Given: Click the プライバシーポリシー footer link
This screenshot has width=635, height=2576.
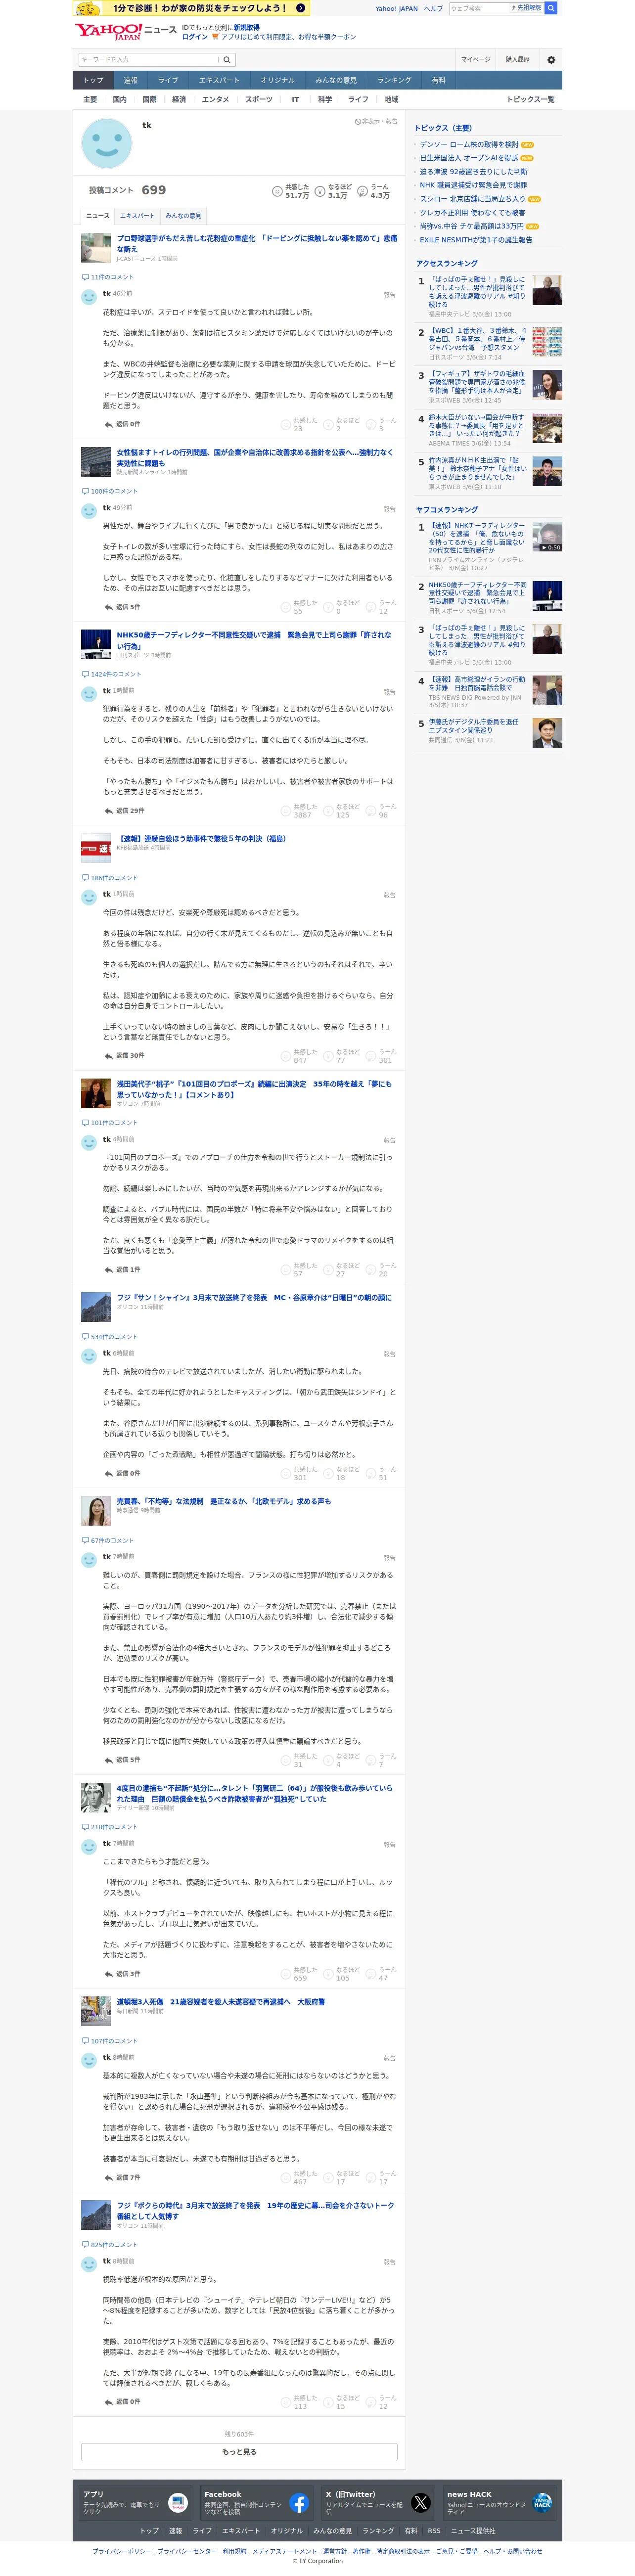Looking at the screenshot, I should 123,2551.
